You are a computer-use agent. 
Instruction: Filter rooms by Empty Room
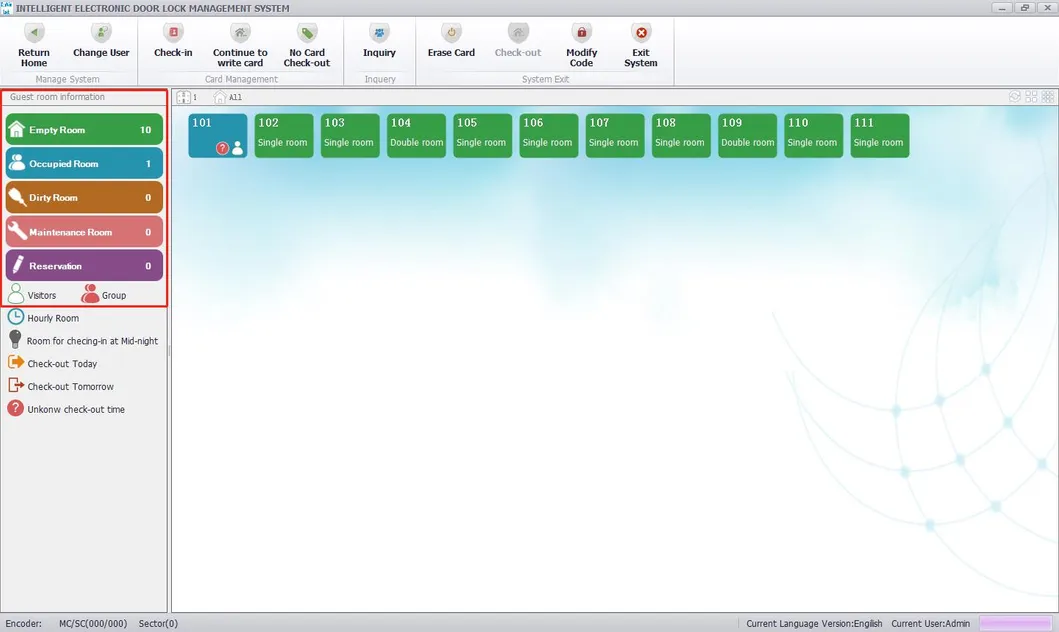tap(84, 130)
